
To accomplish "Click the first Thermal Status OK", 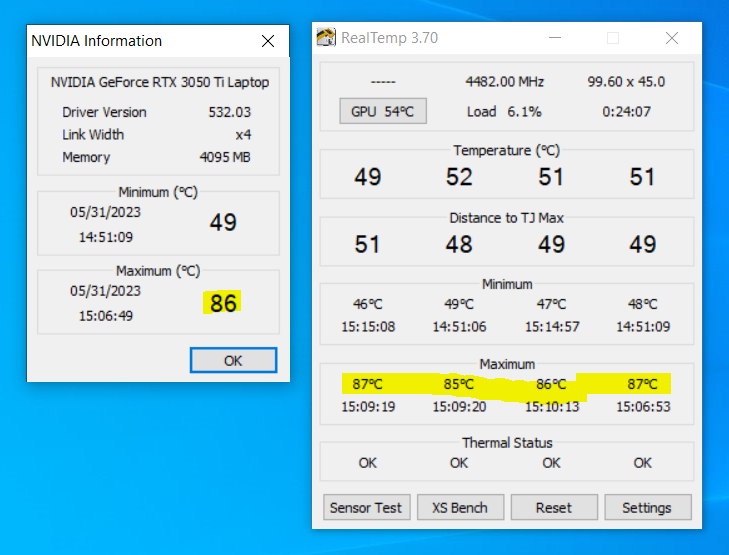I will (367, 463).
